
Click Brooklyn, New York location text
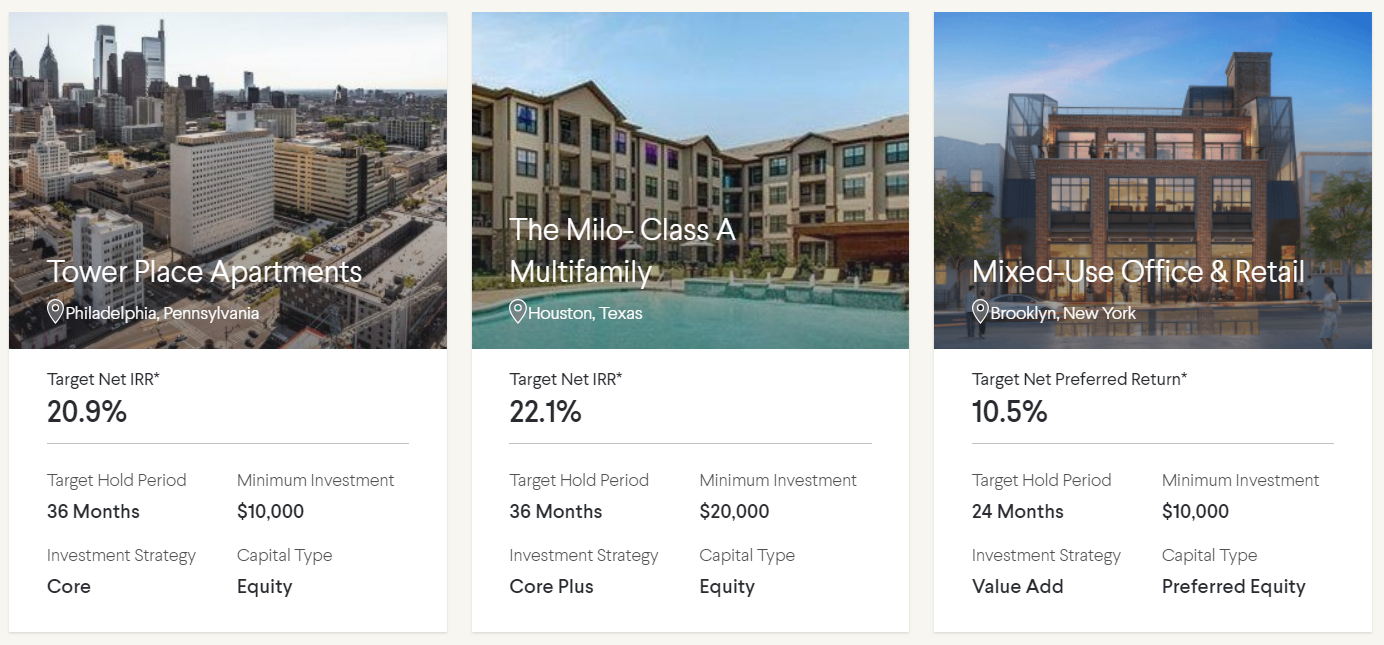pos(1064,313)
